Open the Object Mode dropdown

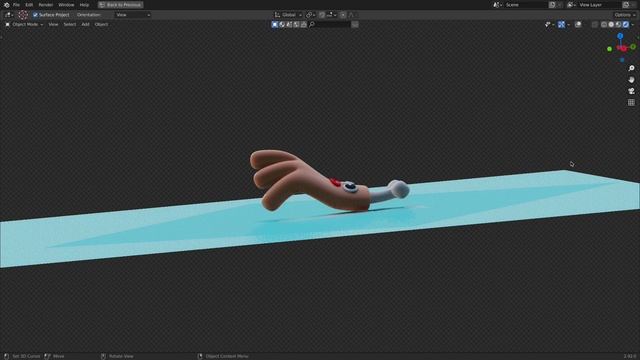(24, 24)
